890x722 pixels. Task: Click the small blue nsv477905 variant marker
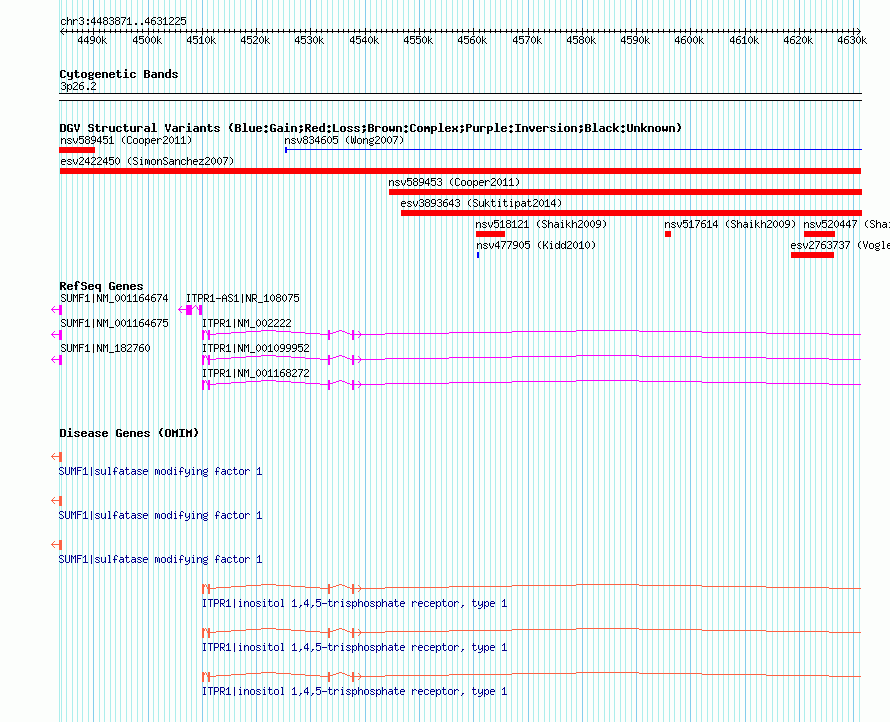coord(478,255)
